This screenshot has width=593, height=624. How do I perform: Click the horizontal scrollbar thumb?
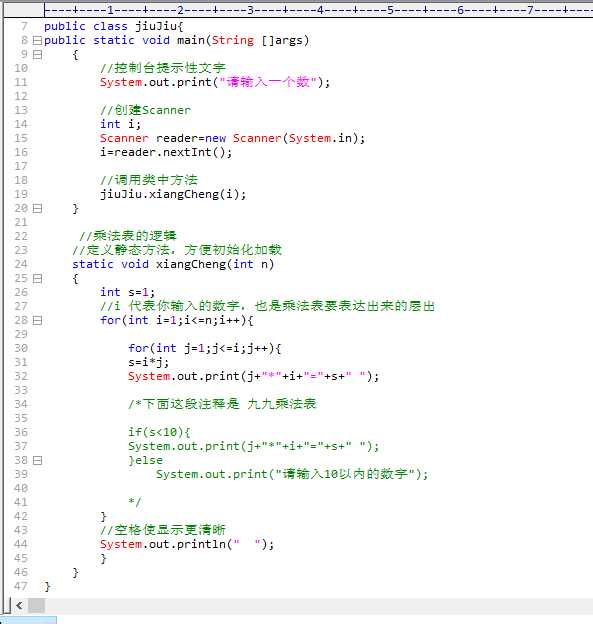pyautogui.click(x=36, y=605)
